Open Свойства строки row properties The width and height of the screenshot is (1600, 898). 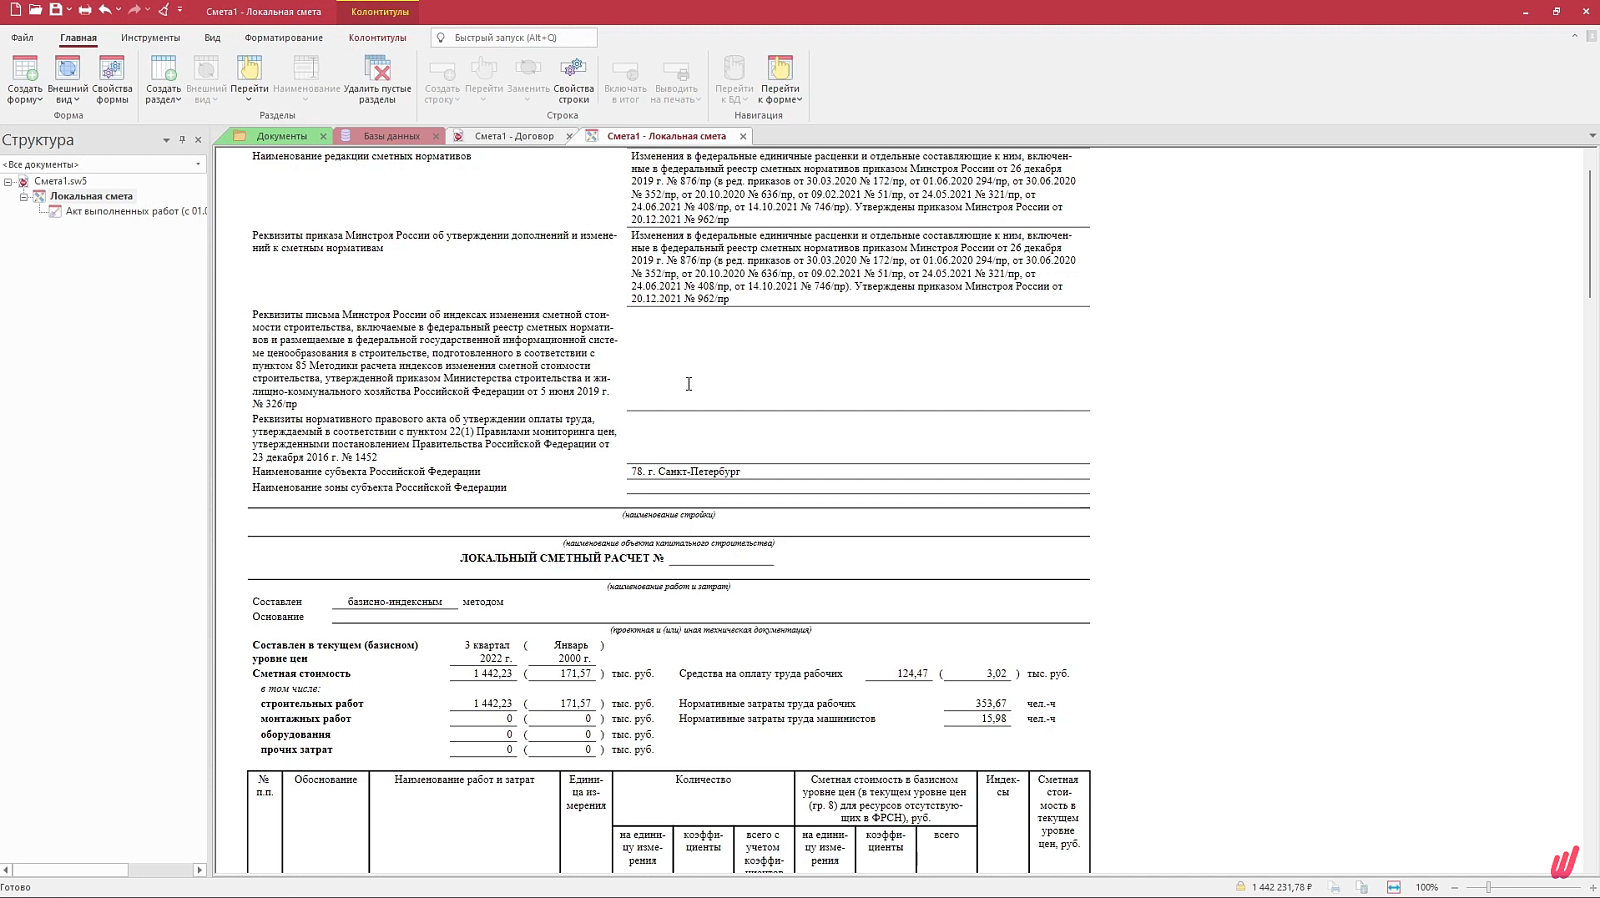click(x=573, y=80)
